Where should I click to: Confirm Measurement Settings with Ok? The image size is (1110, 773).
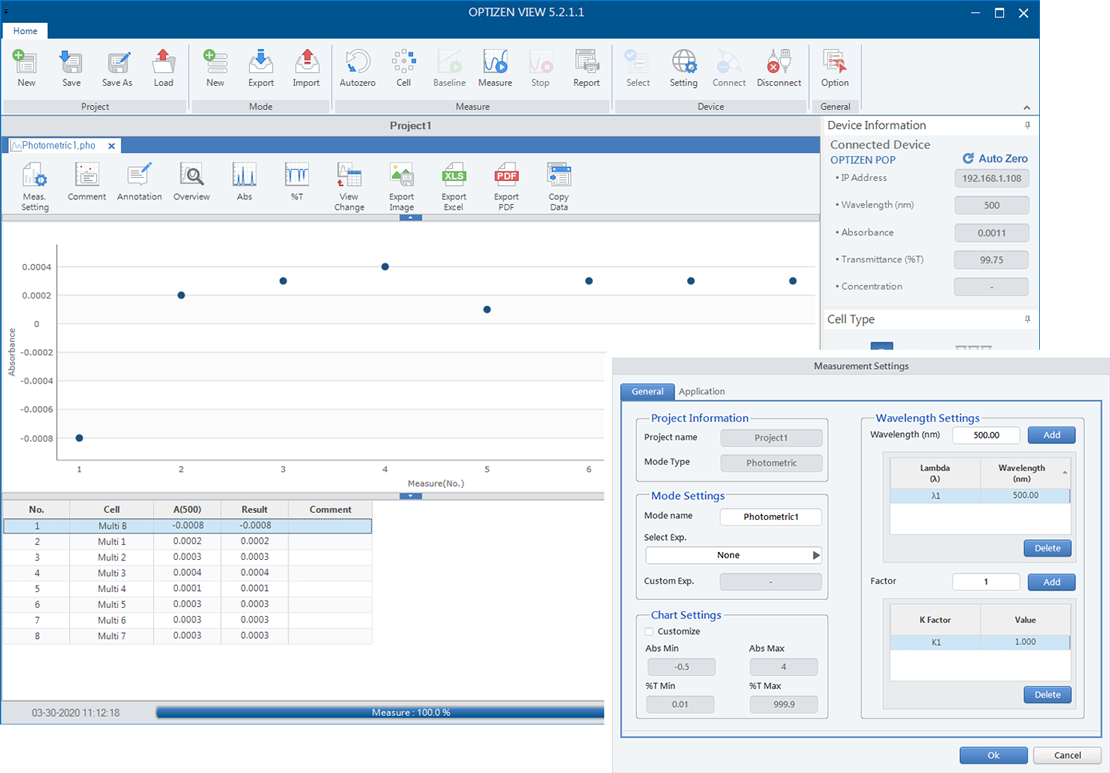993,755
